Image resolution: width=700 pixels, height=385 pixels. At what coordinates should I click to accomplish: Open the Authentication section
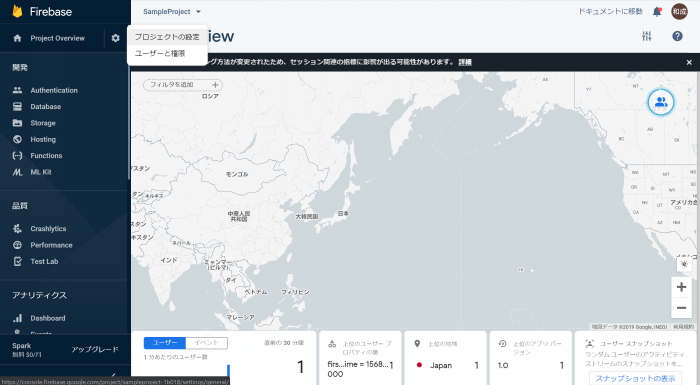coord(54,90)
